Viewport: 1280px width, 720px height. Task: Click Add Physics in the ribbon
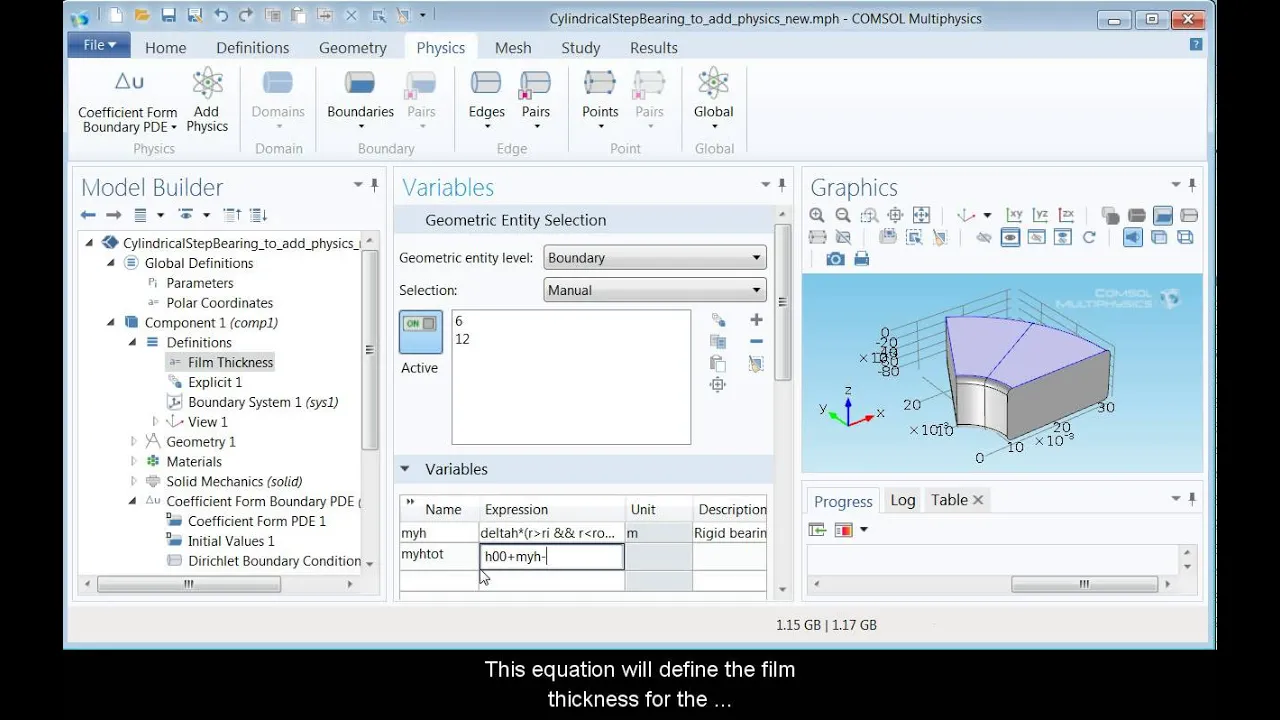[207, 101]
